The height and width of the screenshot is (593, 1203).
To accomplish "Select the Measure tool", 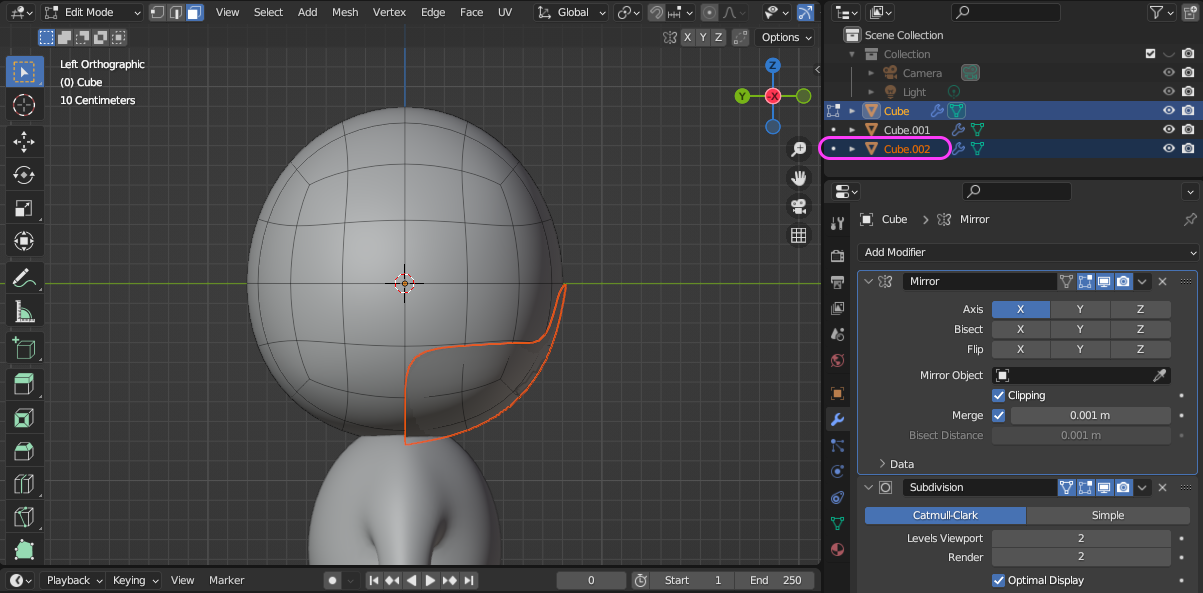I will pos(24,312).
